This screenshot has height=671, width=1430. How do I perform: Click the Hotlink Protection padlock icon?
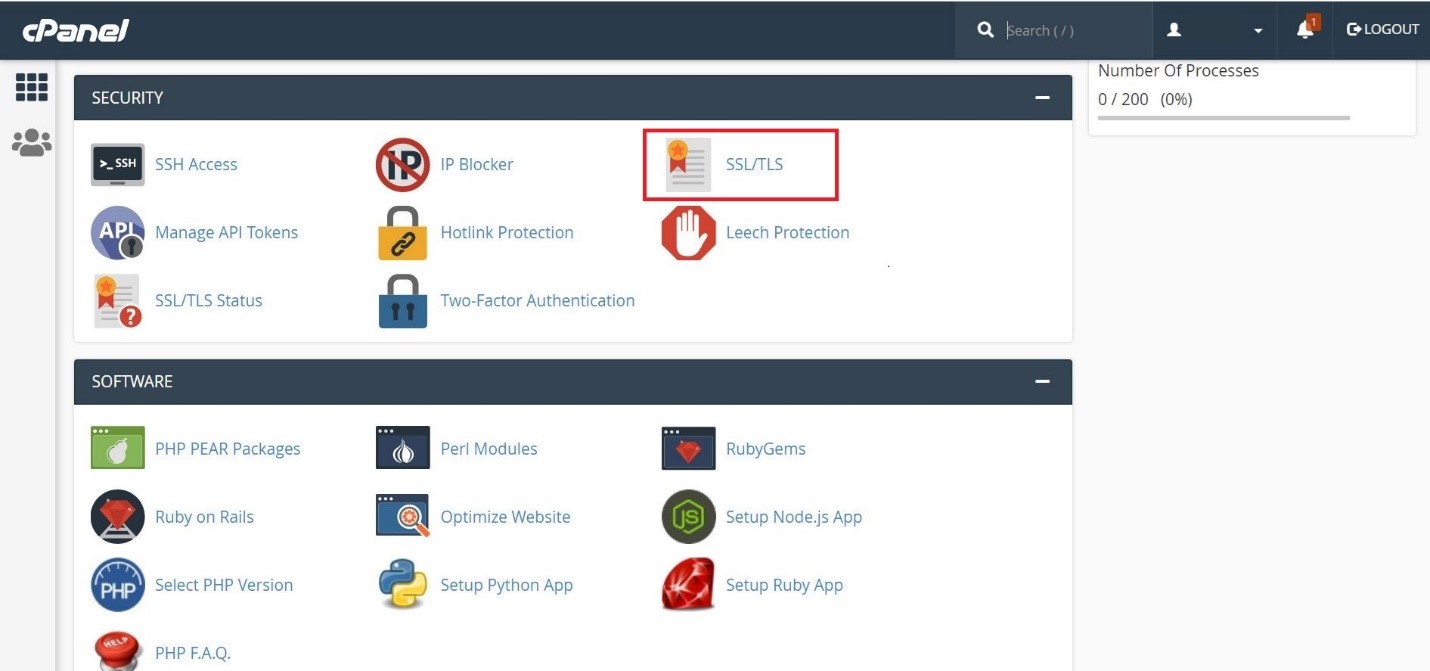pyautogui.click(x=403, y=232)
